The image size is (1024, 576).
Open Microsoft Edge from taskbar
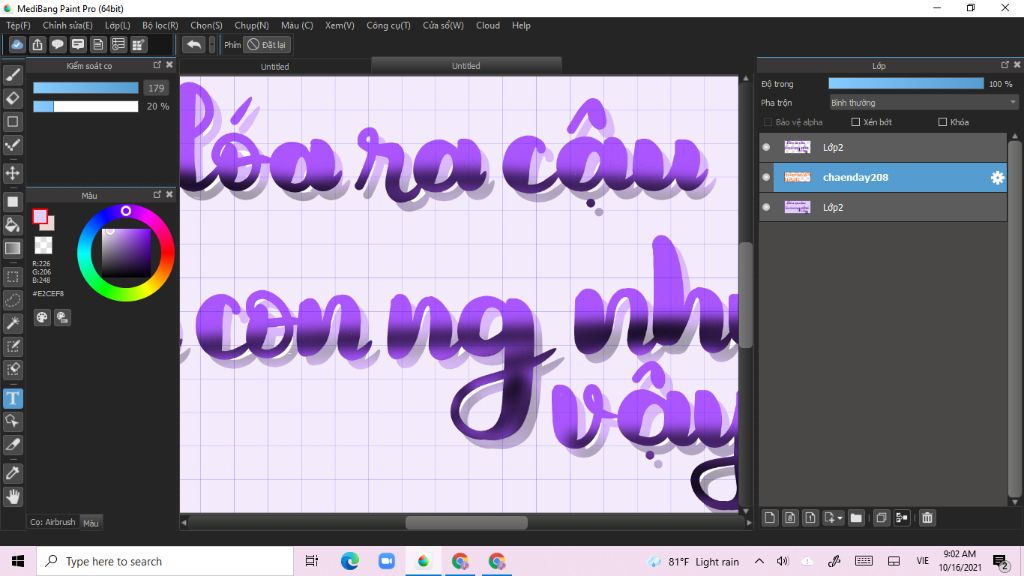[x=350, y=561]
